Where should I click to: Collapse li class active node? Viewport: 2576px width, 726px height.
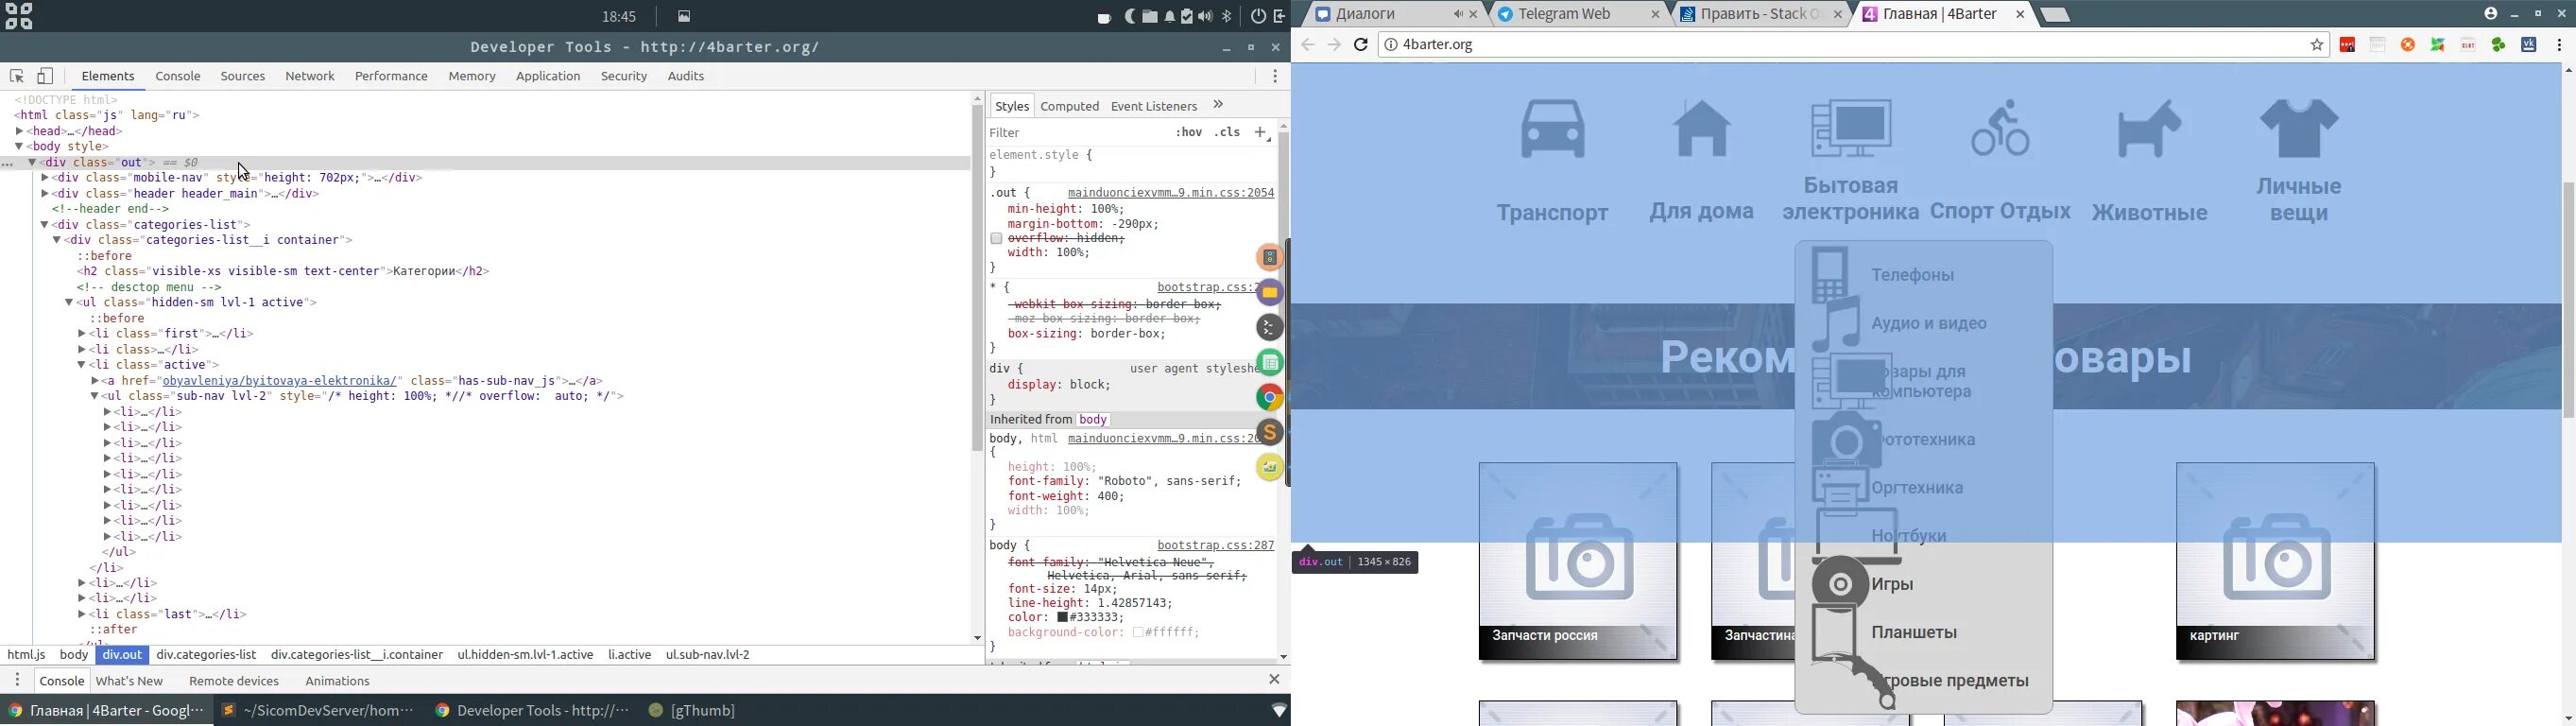(x=83, y=365)
